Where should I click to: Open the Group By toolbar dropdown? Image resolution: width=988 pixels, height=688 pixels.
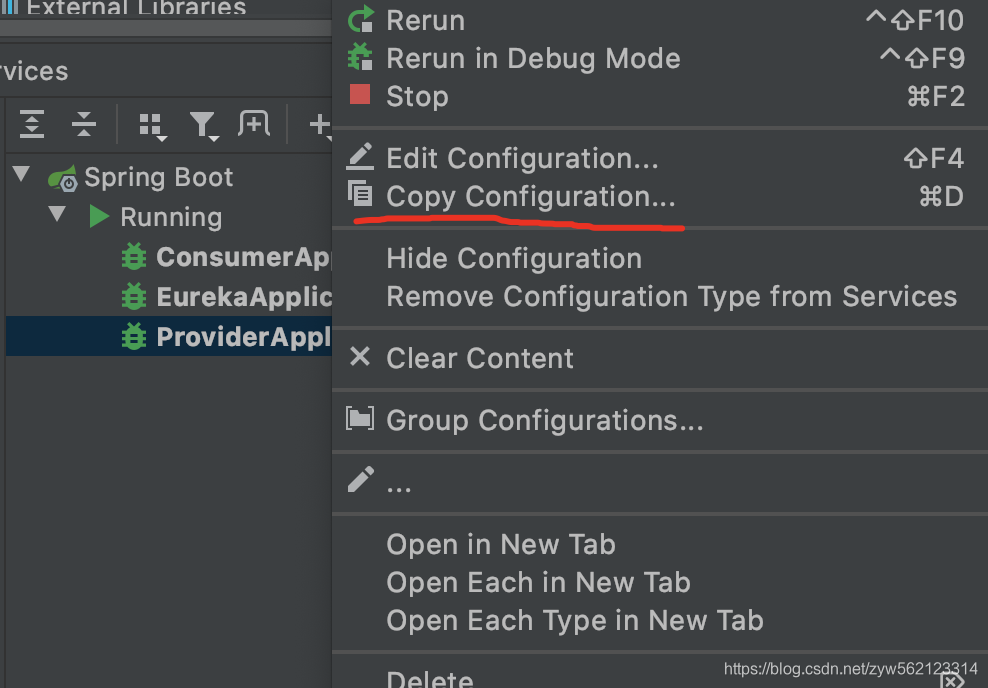[153, 127]
